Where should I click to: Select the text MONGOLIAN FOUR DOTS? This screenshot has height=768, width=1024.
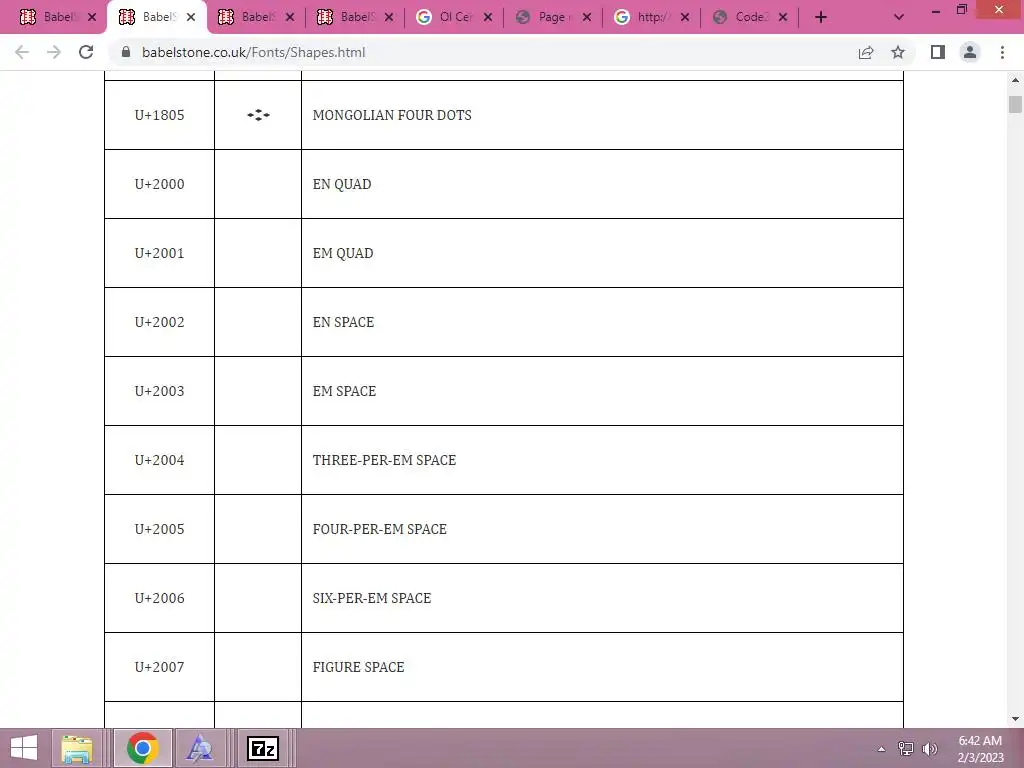click(x=392, y=115)
